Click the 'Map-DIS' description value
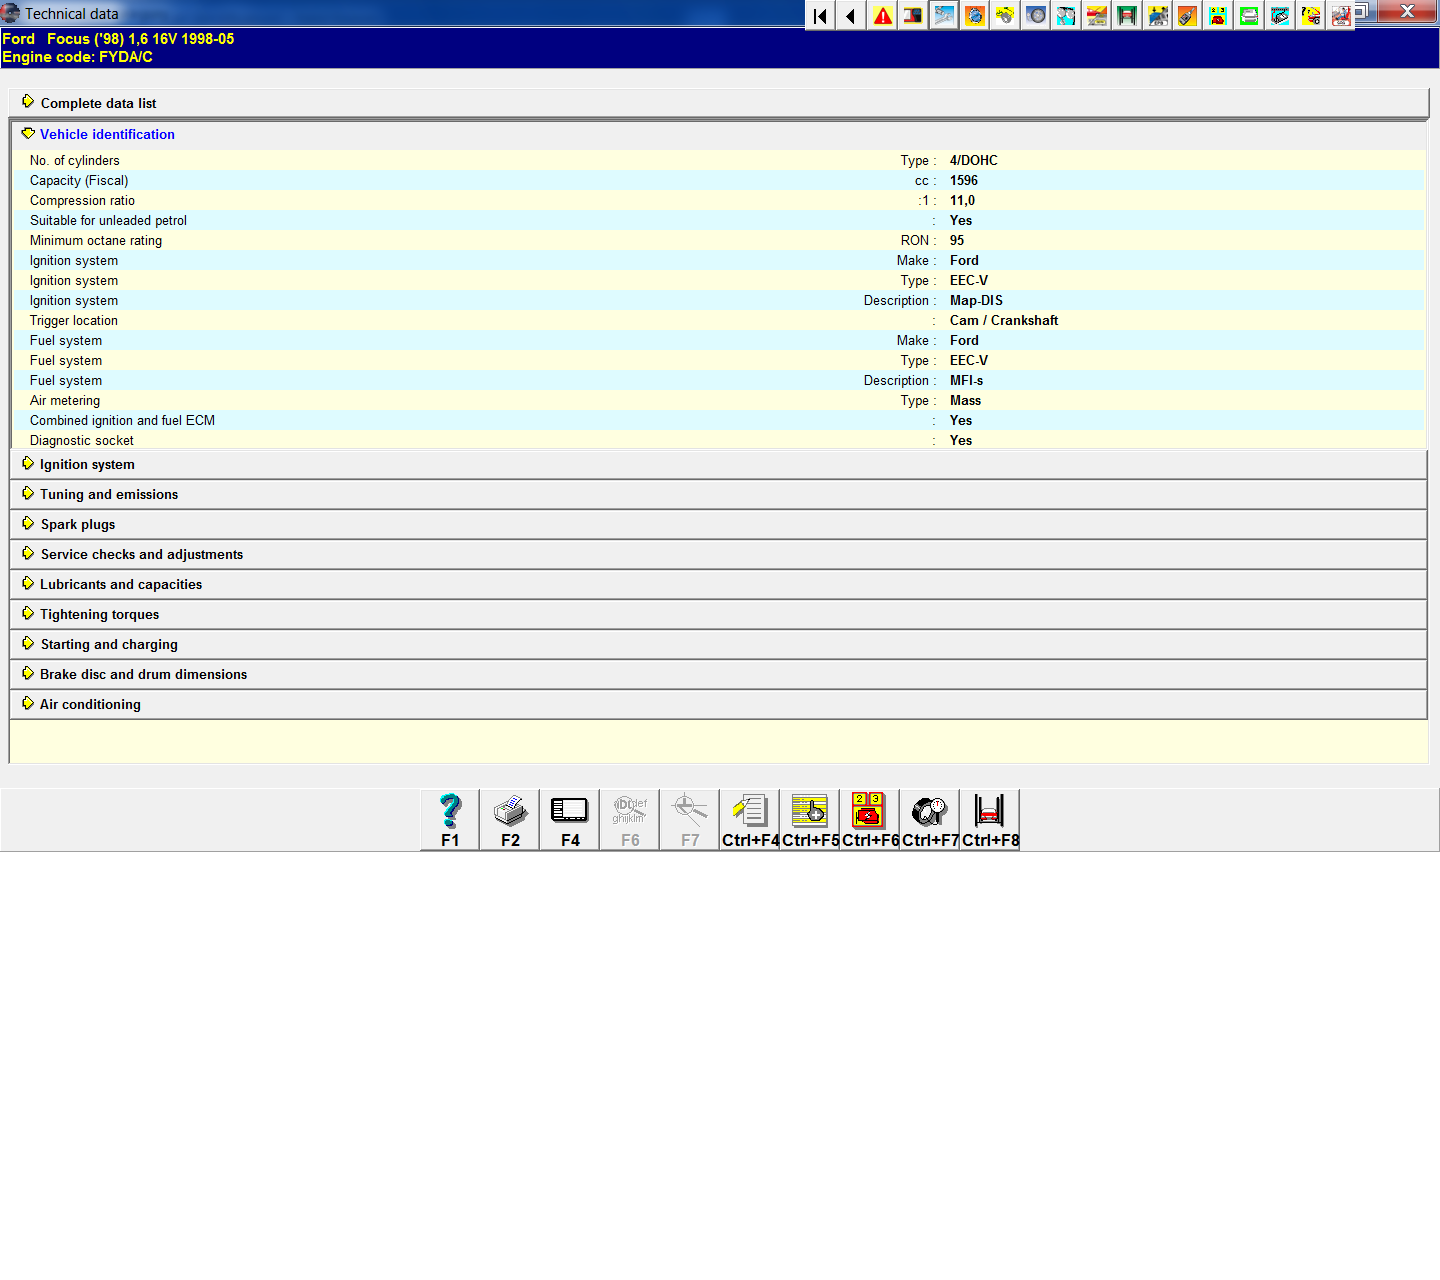 976,300
